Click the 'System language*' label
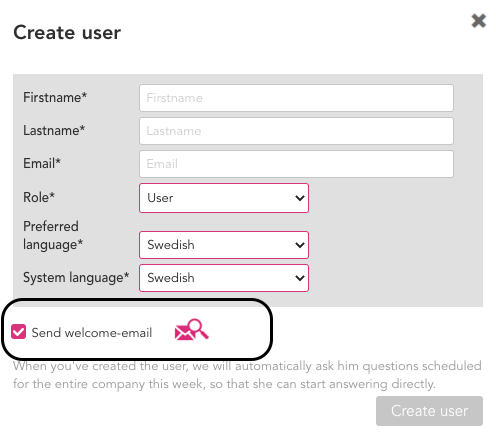 [x=76, y=278]
